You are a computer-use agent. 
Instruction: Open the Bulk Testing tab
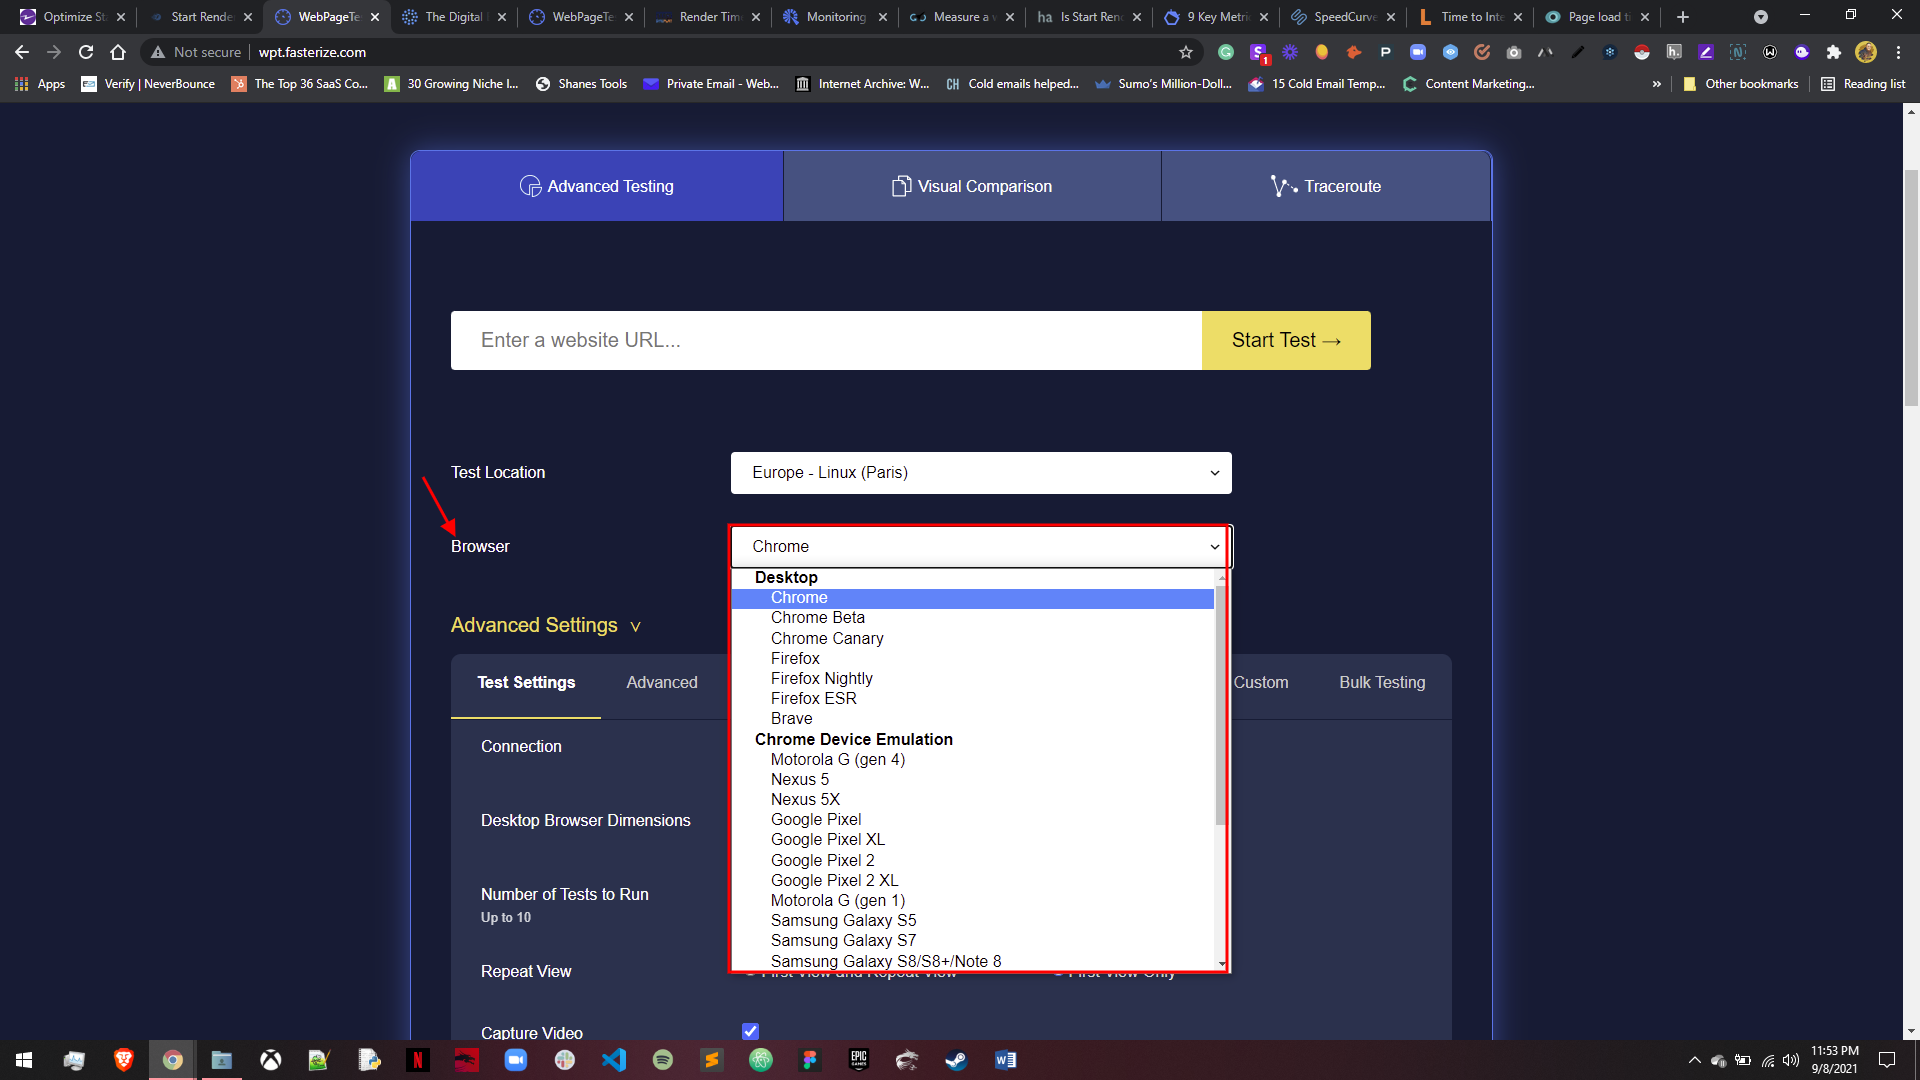pyautogui.click(x=1382, y=682)
